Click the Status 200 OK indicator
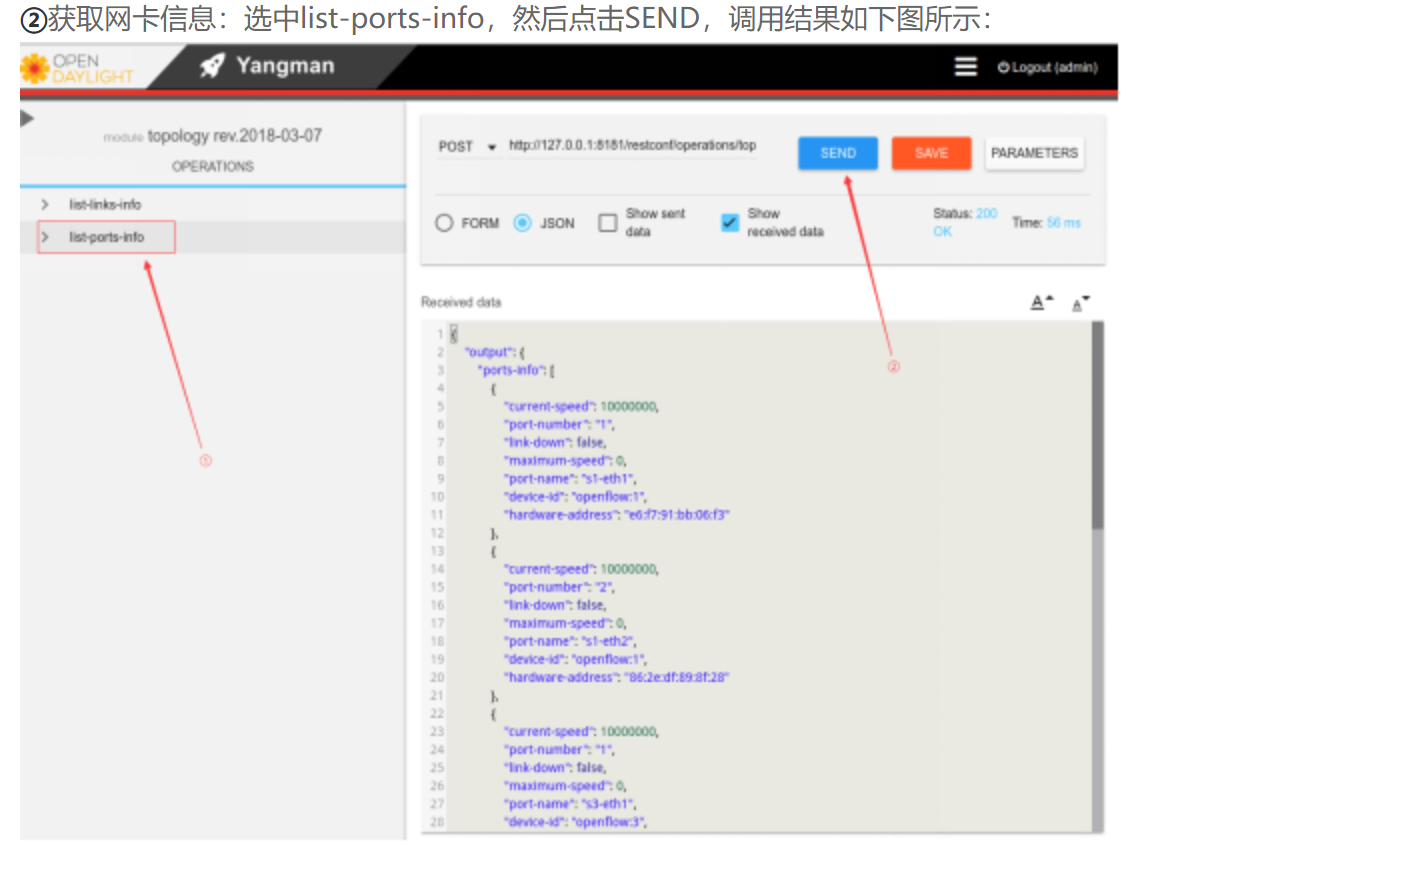This screenshot has height=878, width=1406. 963,222
